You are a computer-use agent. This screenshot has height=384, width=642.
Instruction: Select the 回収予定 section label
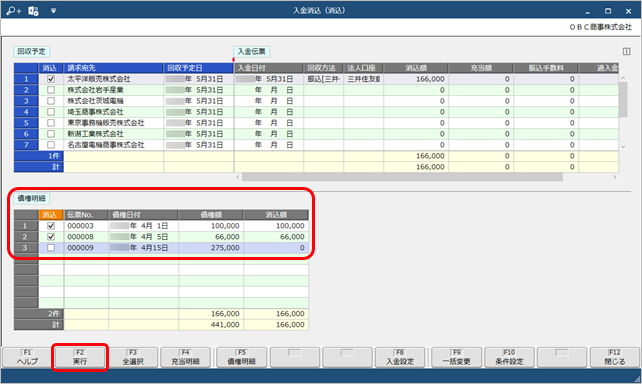tap(32, 52)
